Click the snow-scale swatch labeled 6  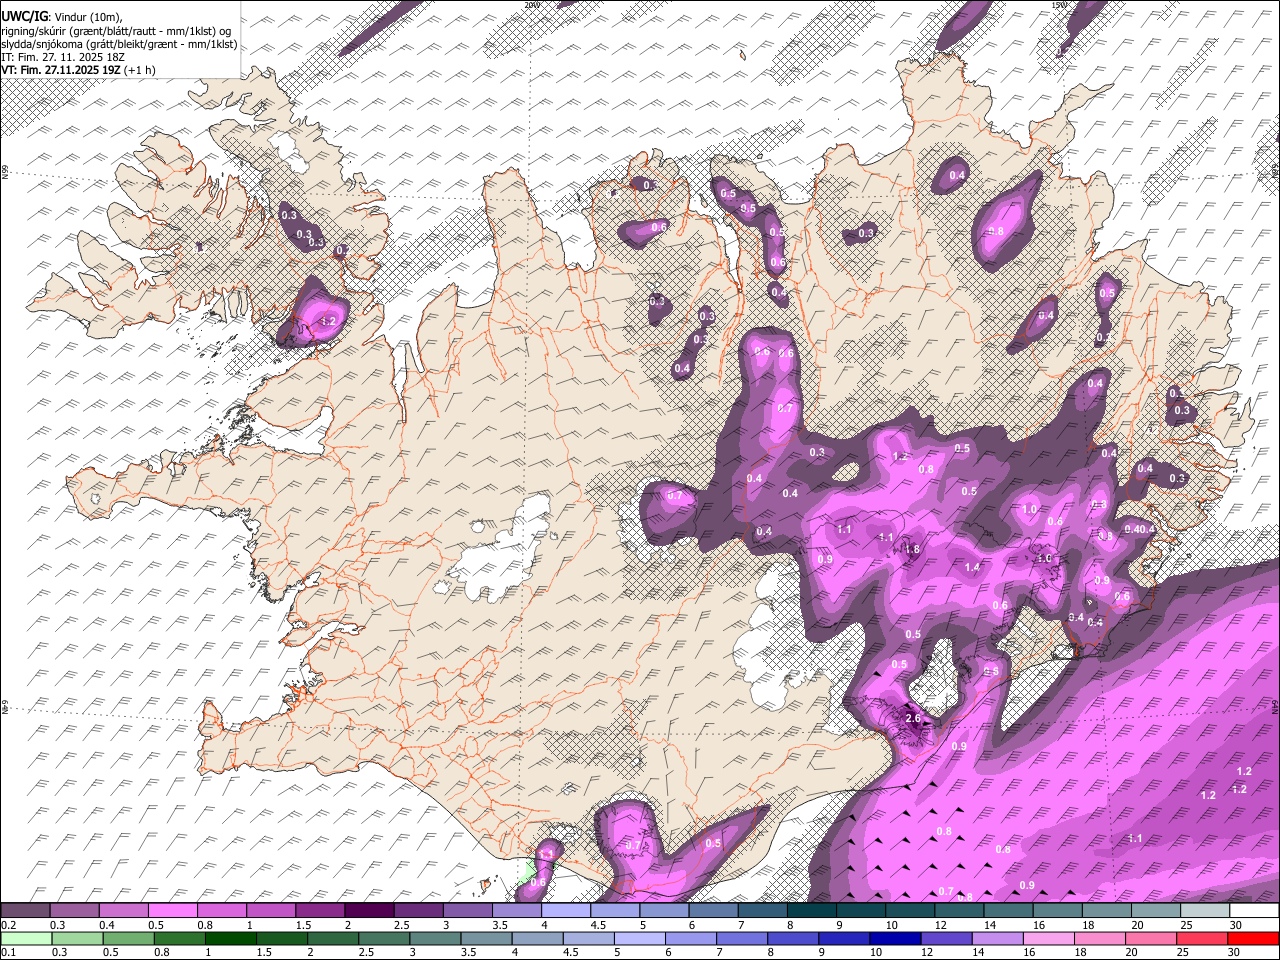tap(712, 910)
